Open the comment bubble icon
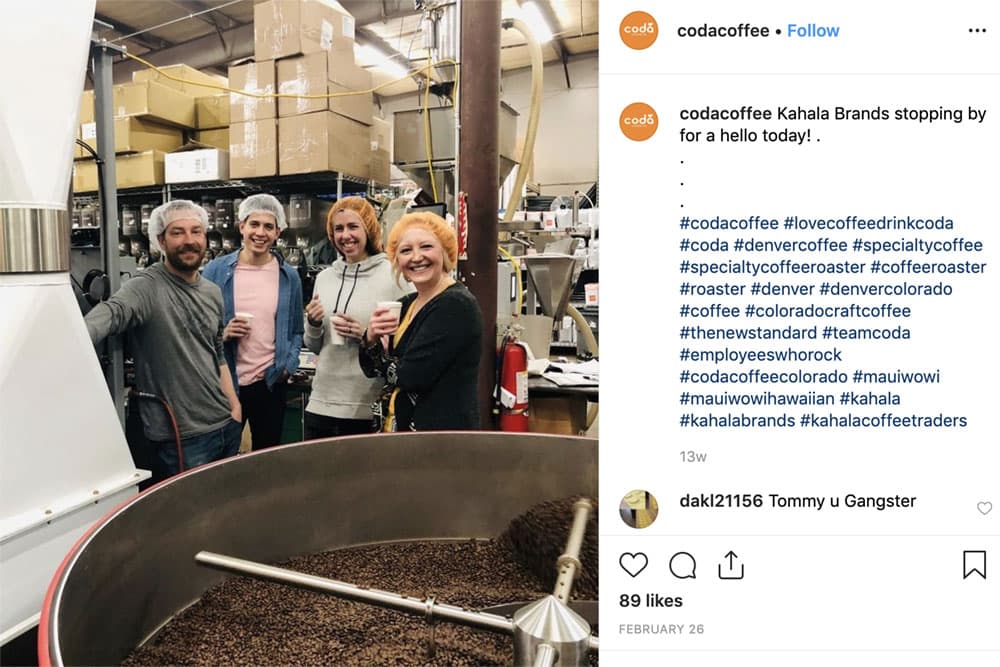This screenshot has width=1000, height=667. [x=682, y=565]
